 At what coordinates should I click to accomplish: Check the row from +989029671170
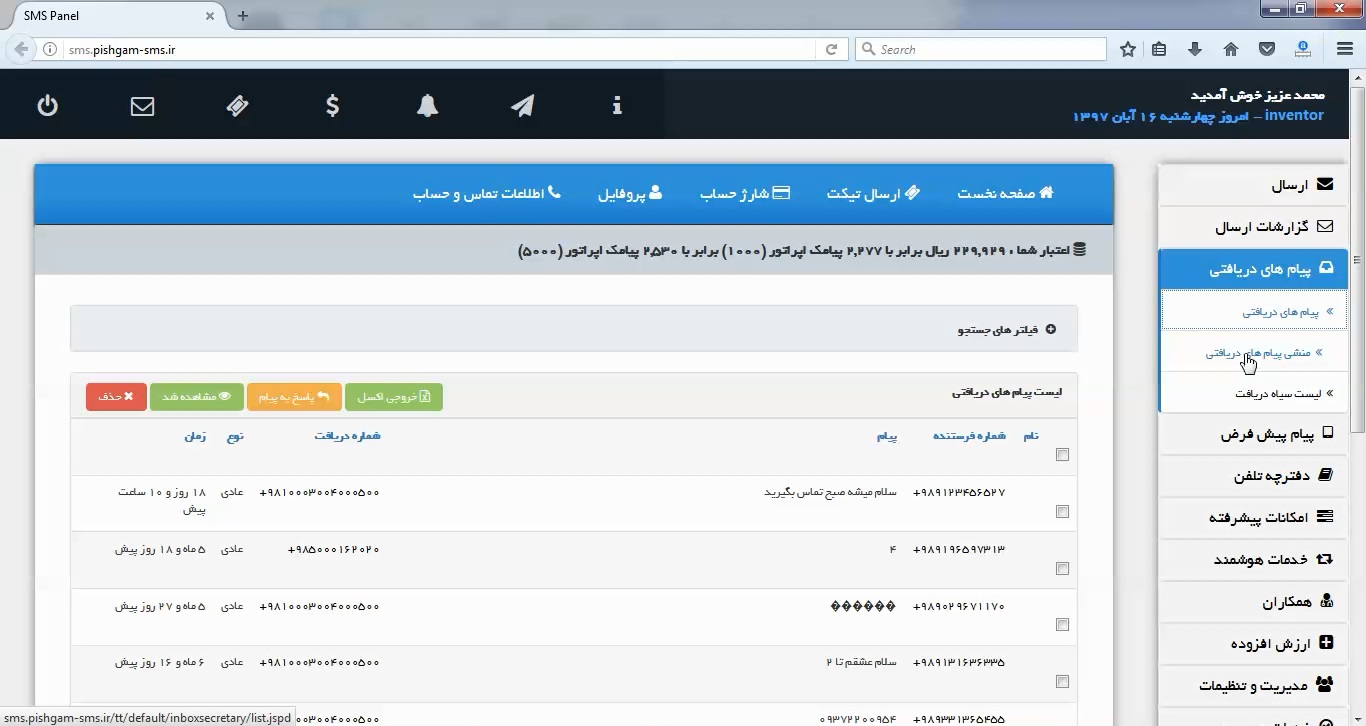1062,625
